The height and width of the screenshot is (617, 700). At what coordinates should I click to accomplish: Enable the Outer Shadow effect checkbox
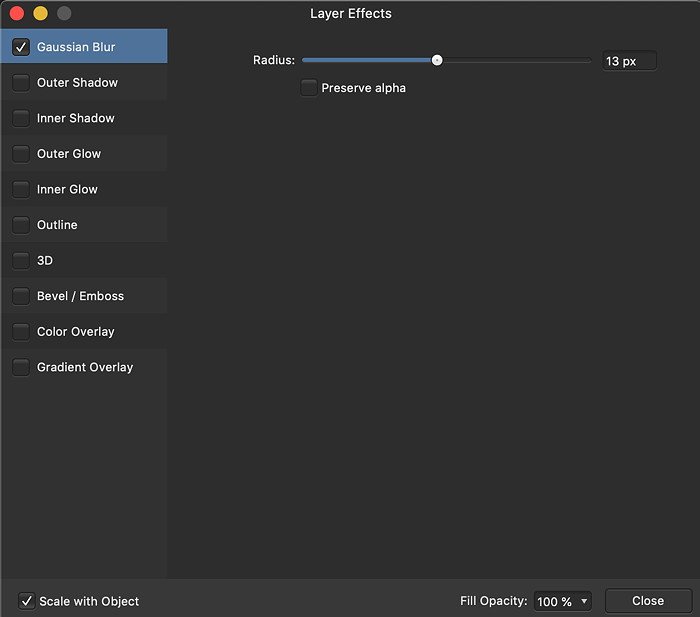tap(21, 83)
